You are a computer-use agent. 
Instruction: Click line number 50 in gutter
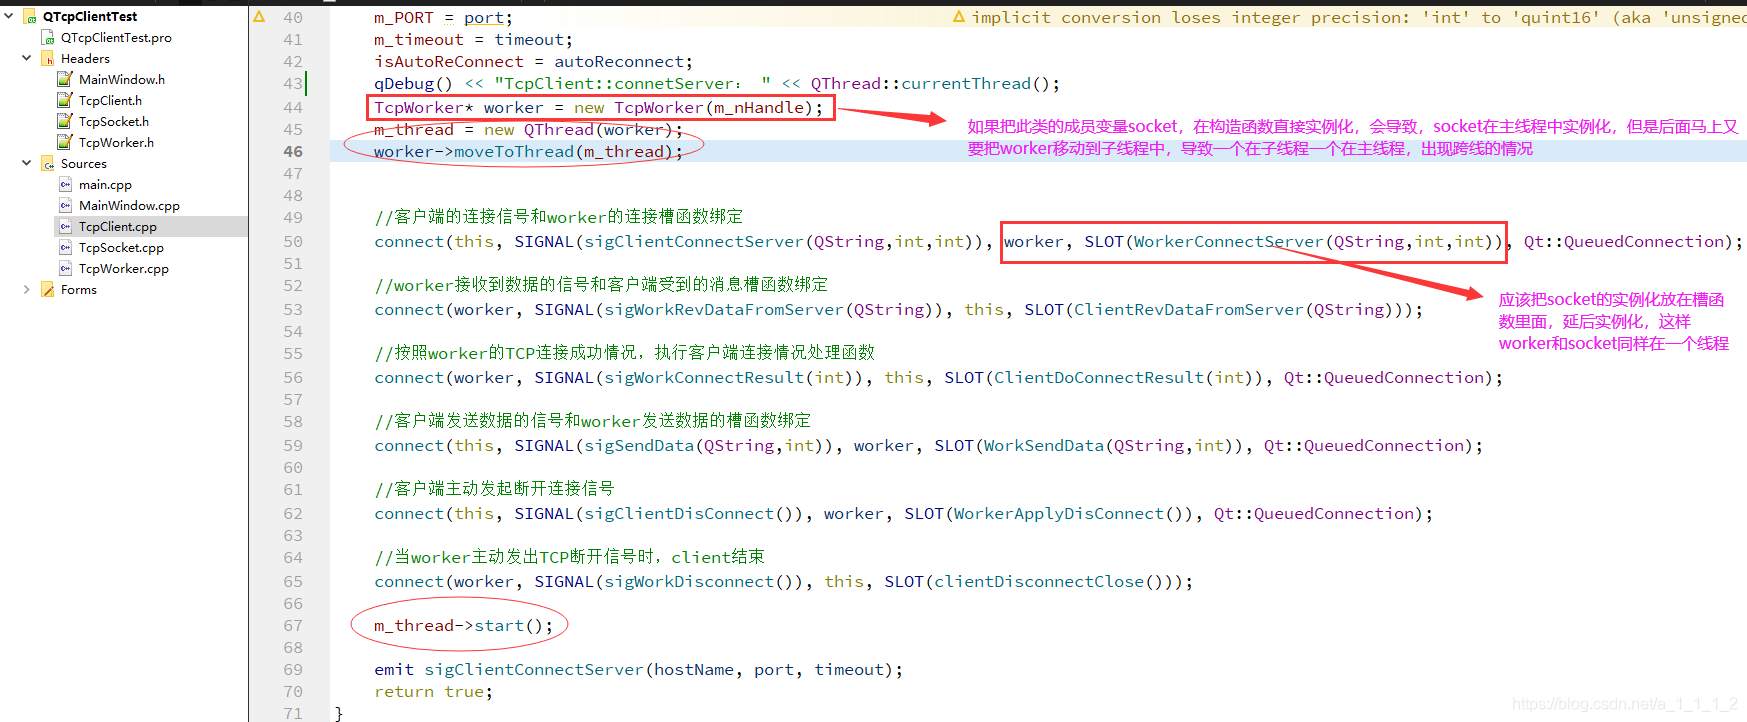[x=293, y=241]
